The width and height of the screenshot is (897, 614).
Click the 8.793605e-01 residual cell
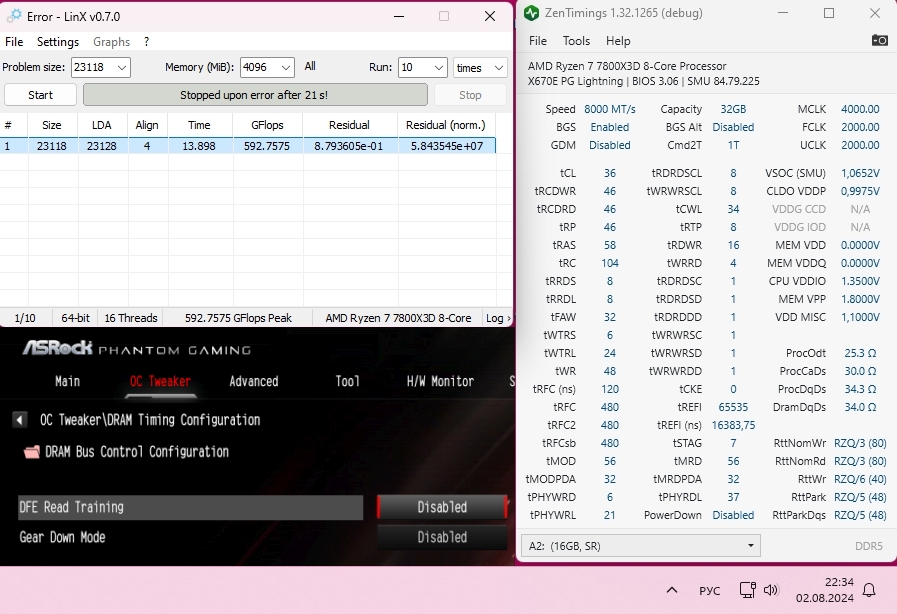(349, 146)
